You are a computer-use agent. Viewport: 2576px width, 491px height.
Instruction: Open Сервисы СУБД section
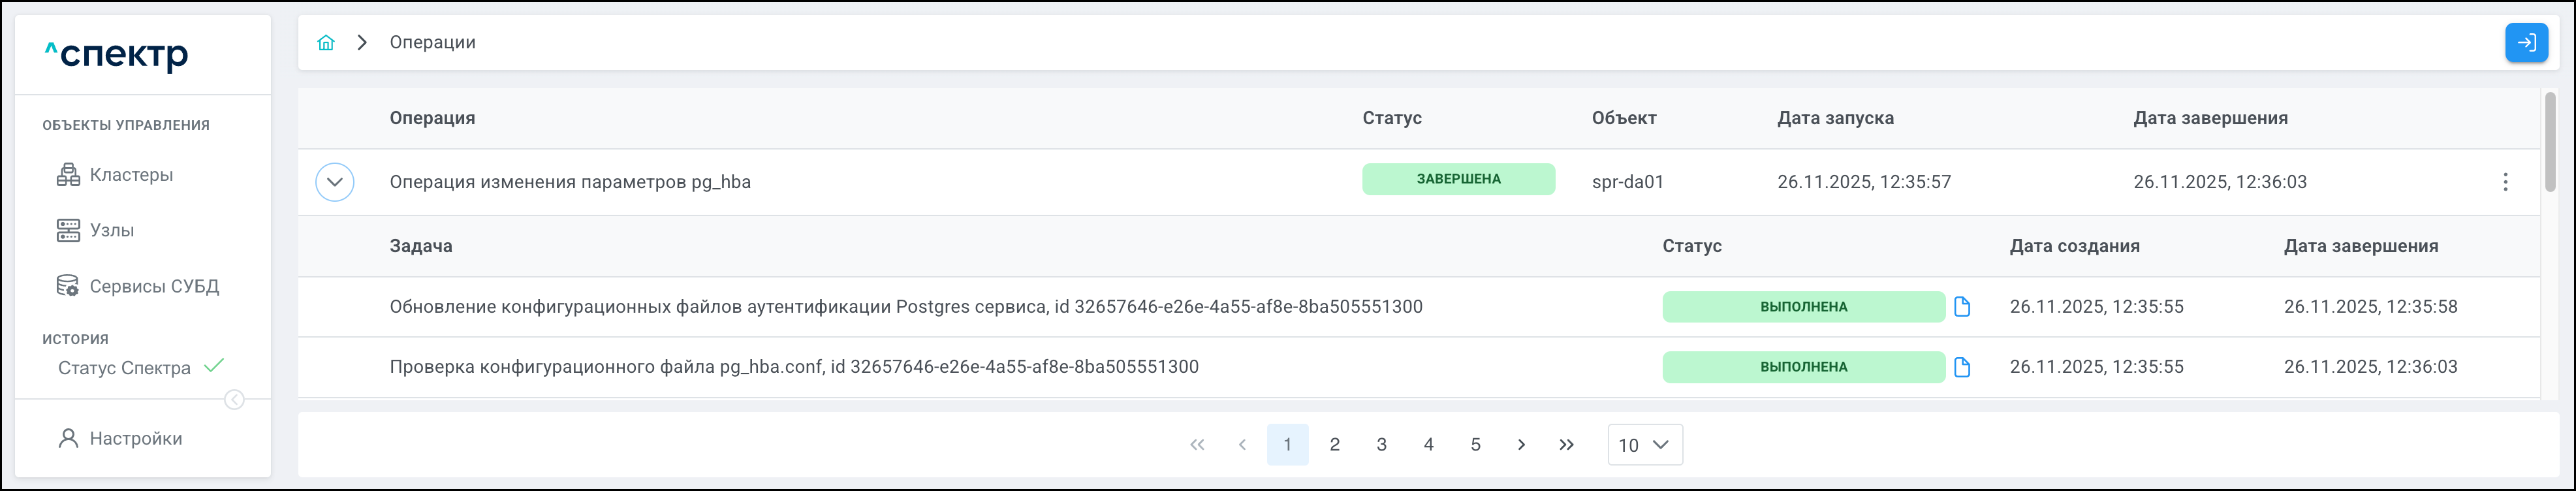[154, 287]
